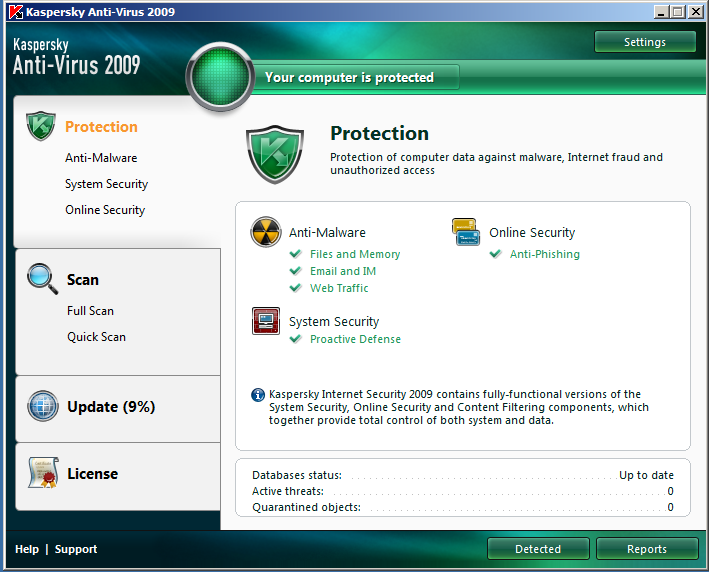Open the Help link
The width and height of the screenshot is (709, 572).
coord(27,549)
